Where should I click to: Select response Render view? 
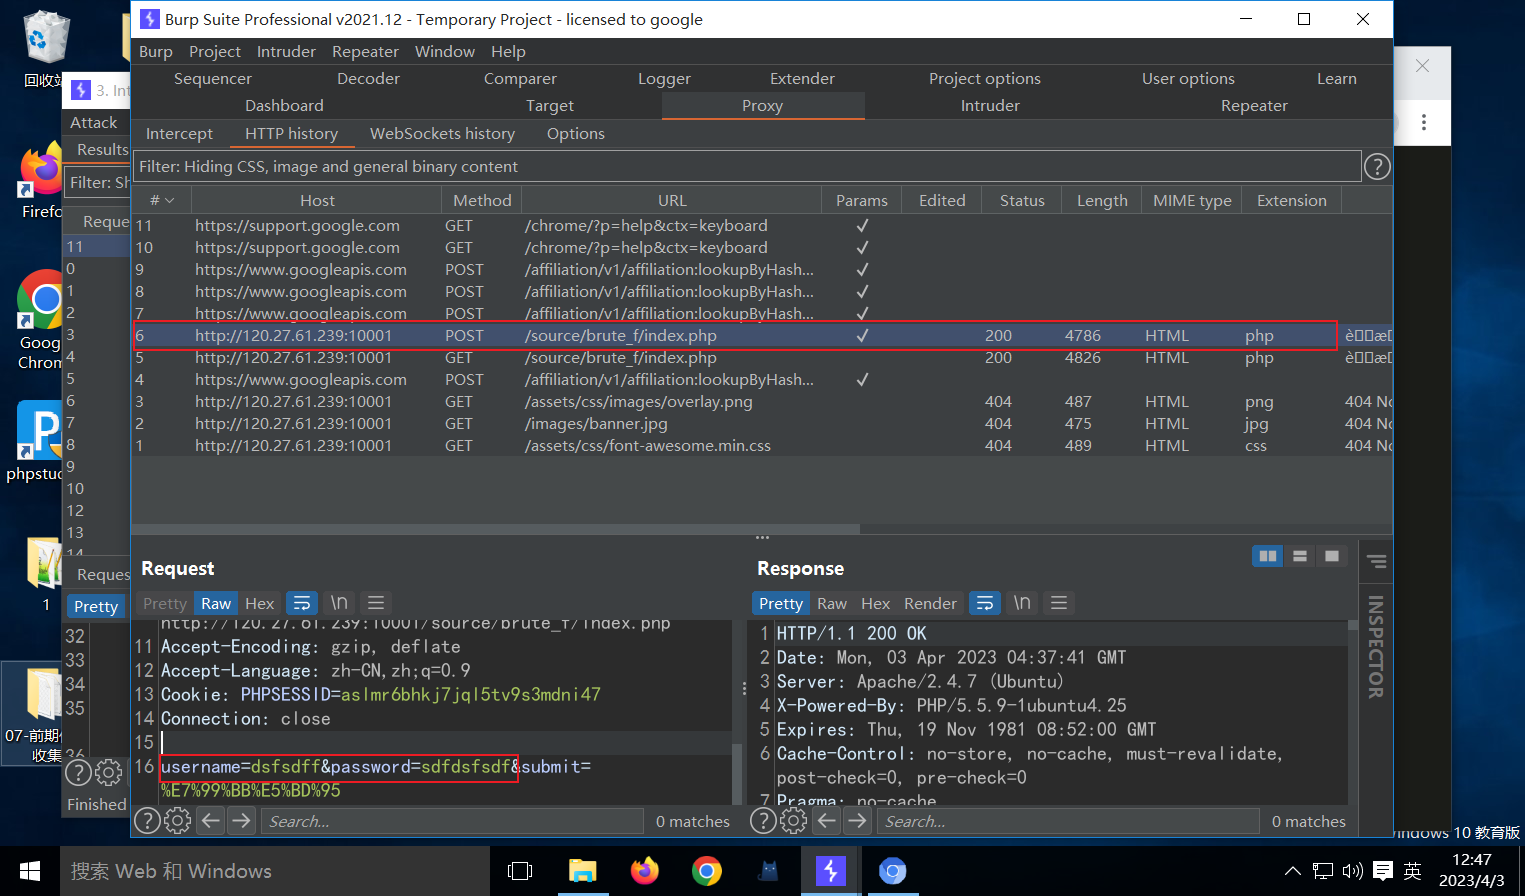click(x=930, y=604)
